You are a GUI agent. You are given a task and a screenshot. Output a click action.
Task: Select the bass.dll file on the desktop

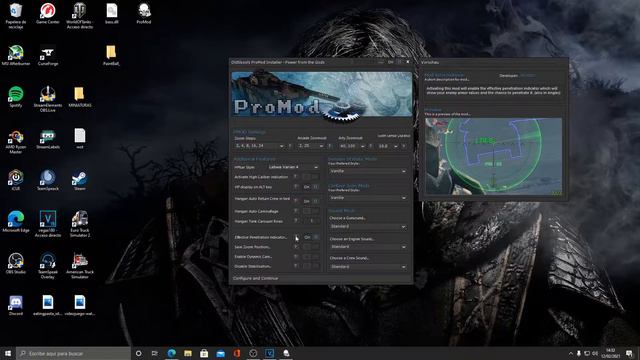click(111, 13)
